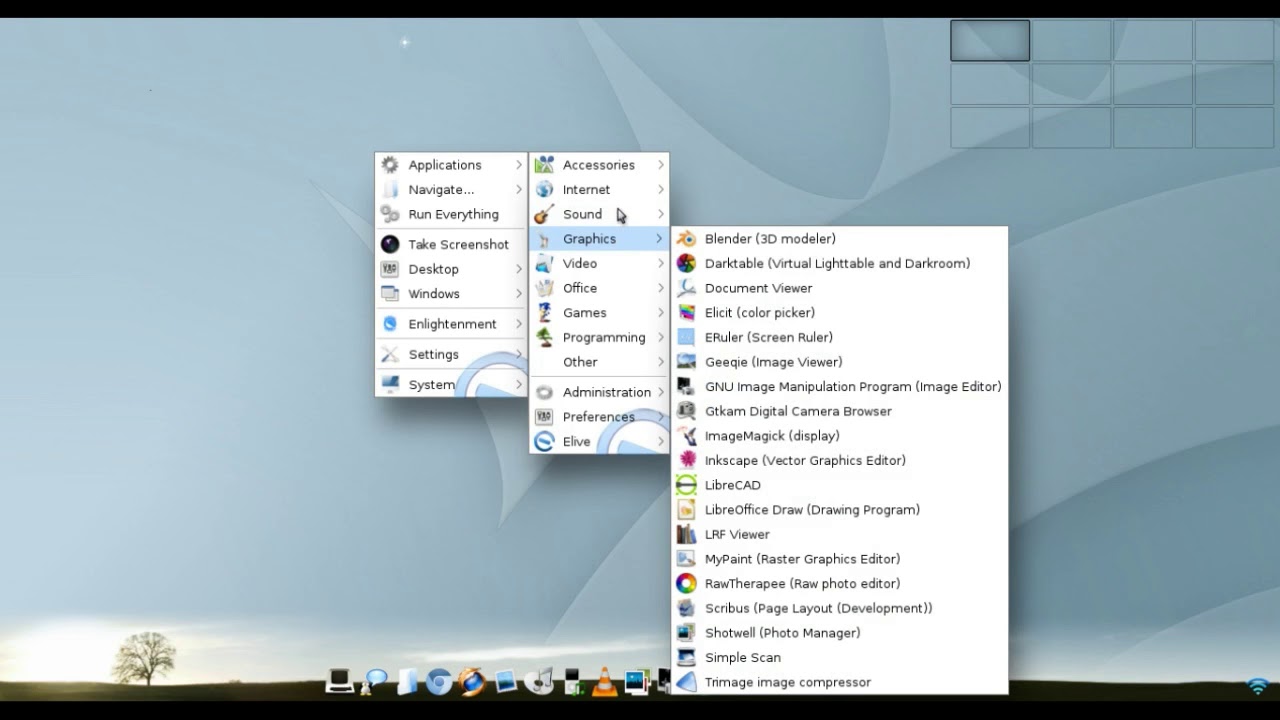This screenshot has width=1280, height=720.
Task: Open Gtkam Digital Camera Browser
Action: tap(839, 411)
